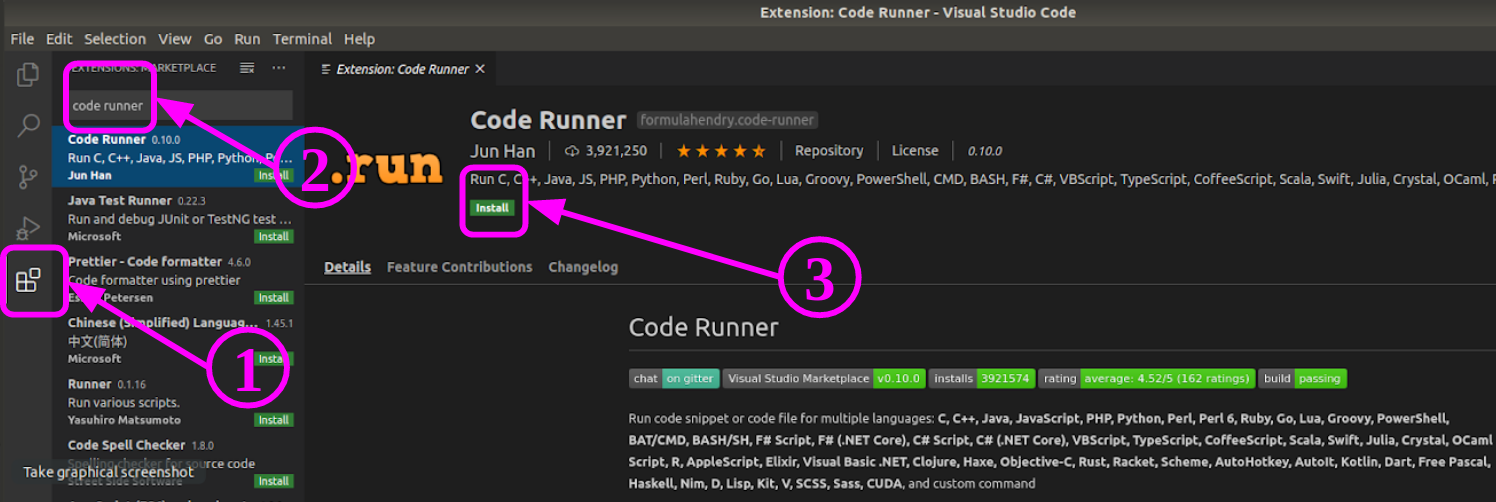Click the publisher name Jun Han in header

(x=503, y=151)
